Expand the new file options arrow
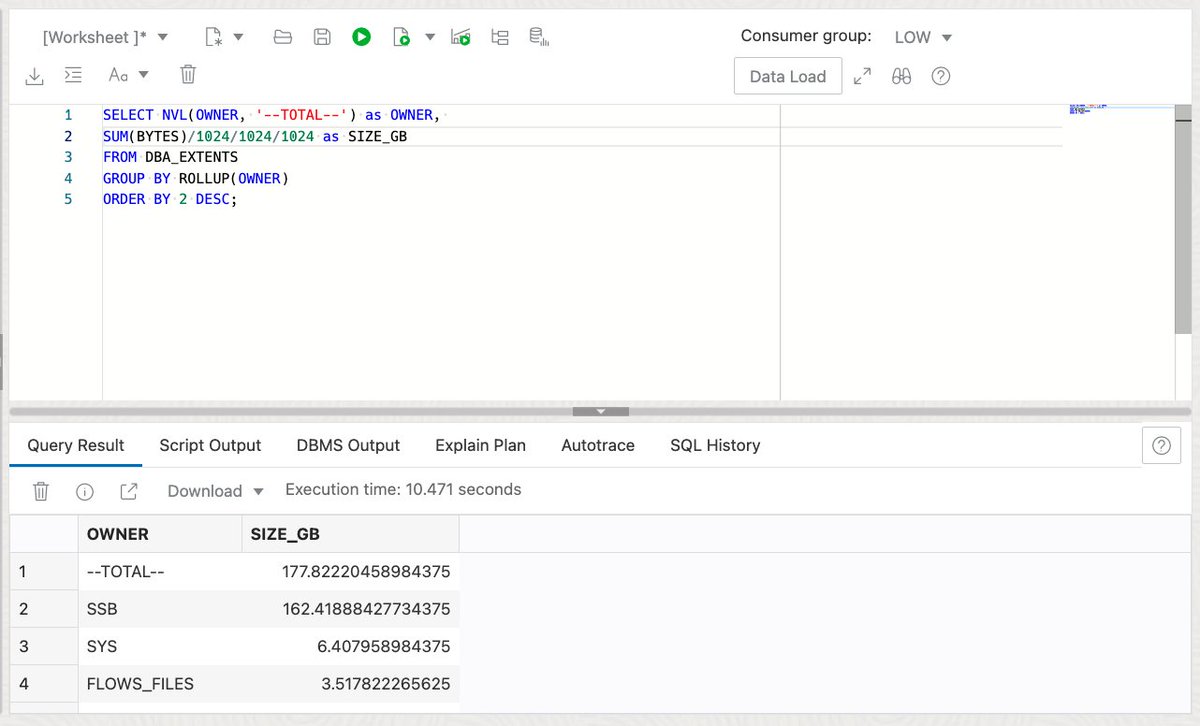1200x726 pixels. point(238,37)
